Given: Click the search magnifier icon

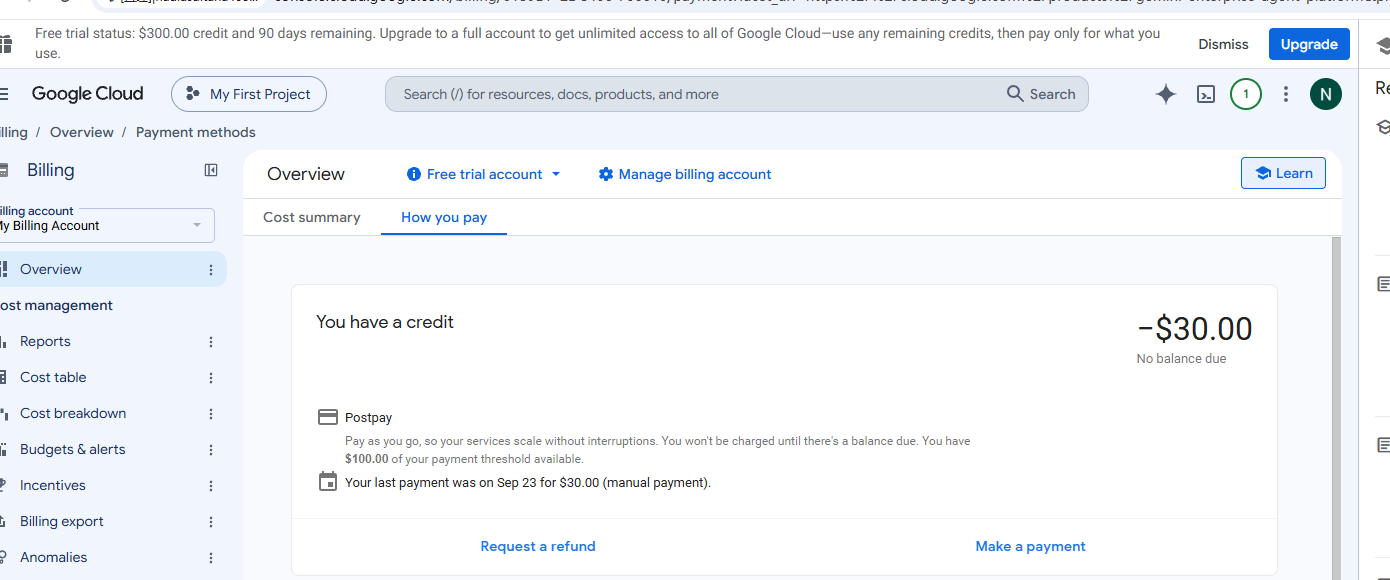Looking at the screenshot, I should pyautogui.click(x=1015, y=94).
